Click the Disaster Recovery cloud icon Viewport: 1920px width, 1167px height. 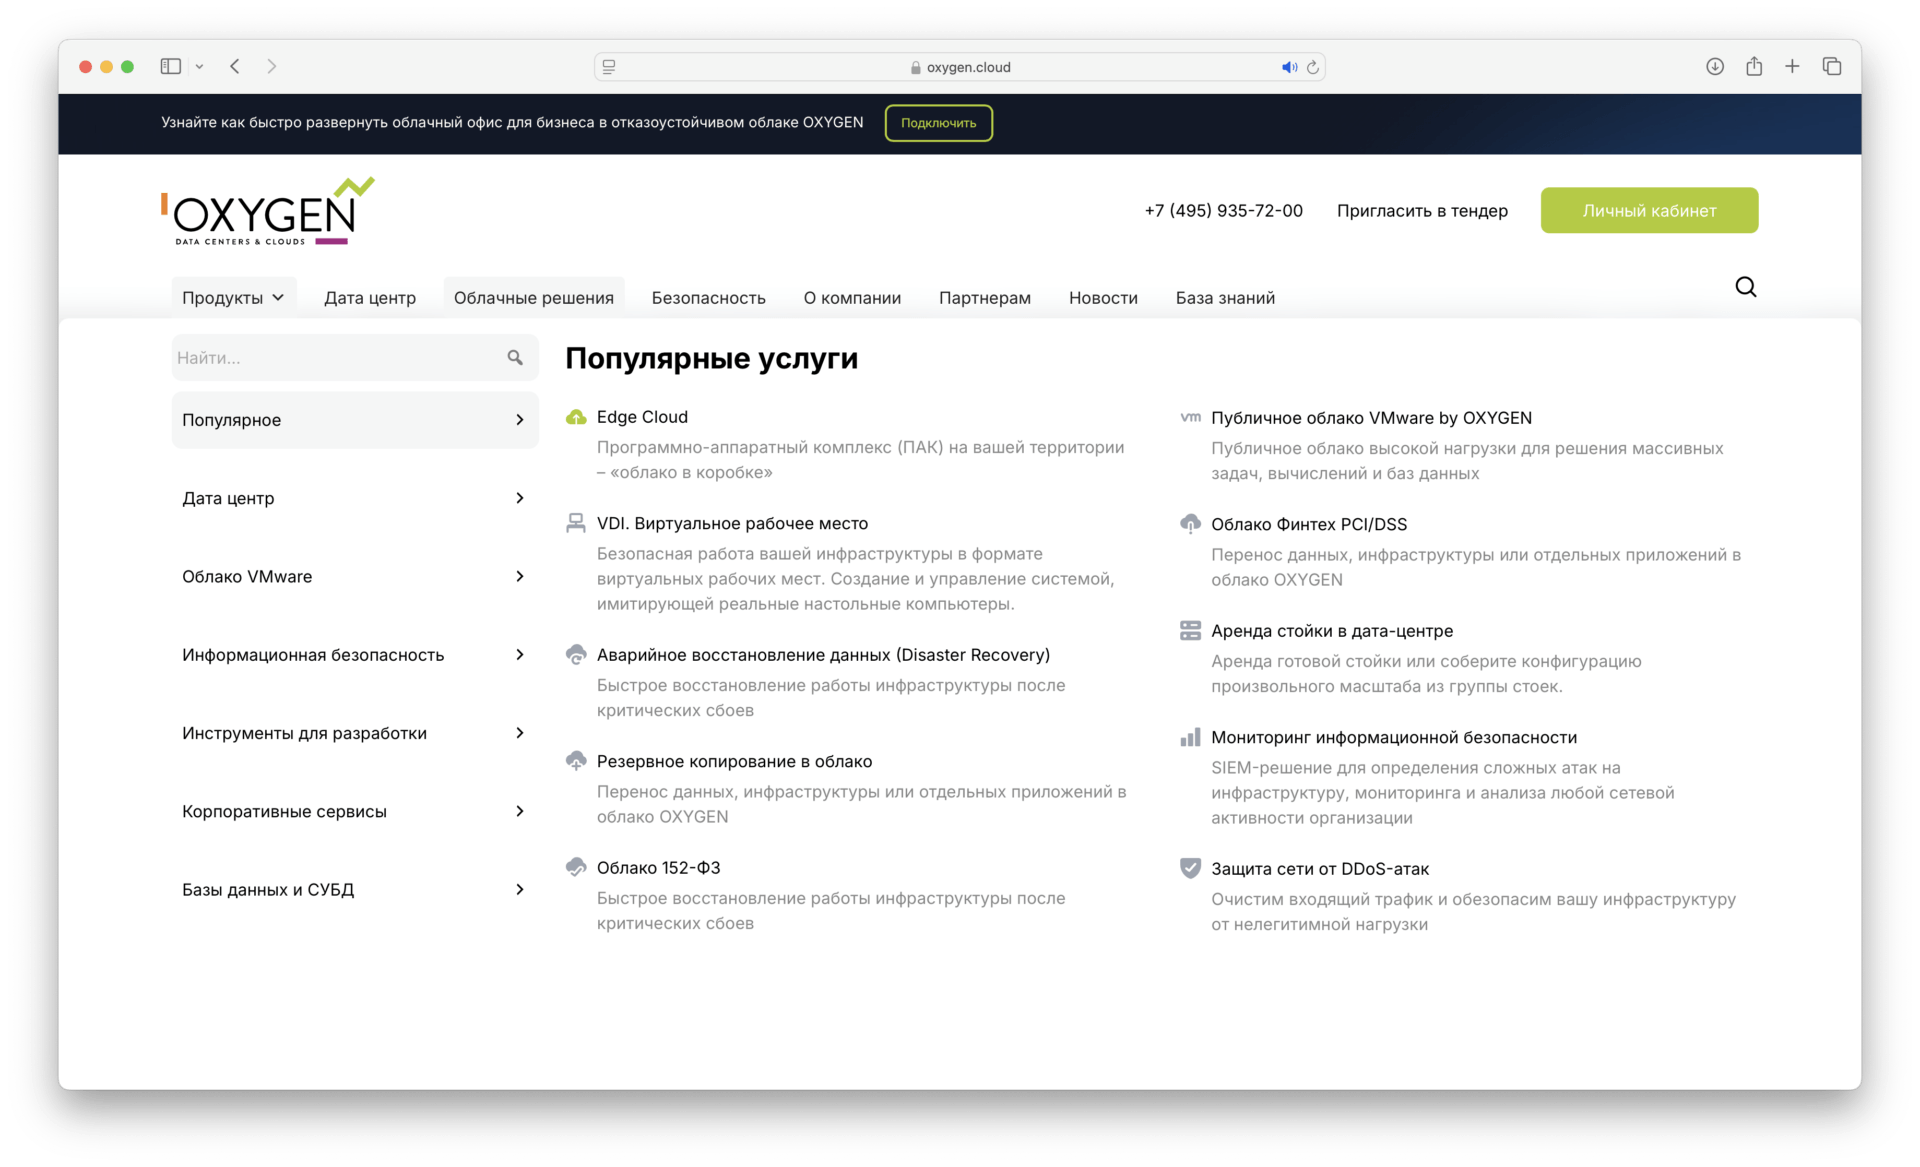576,655
